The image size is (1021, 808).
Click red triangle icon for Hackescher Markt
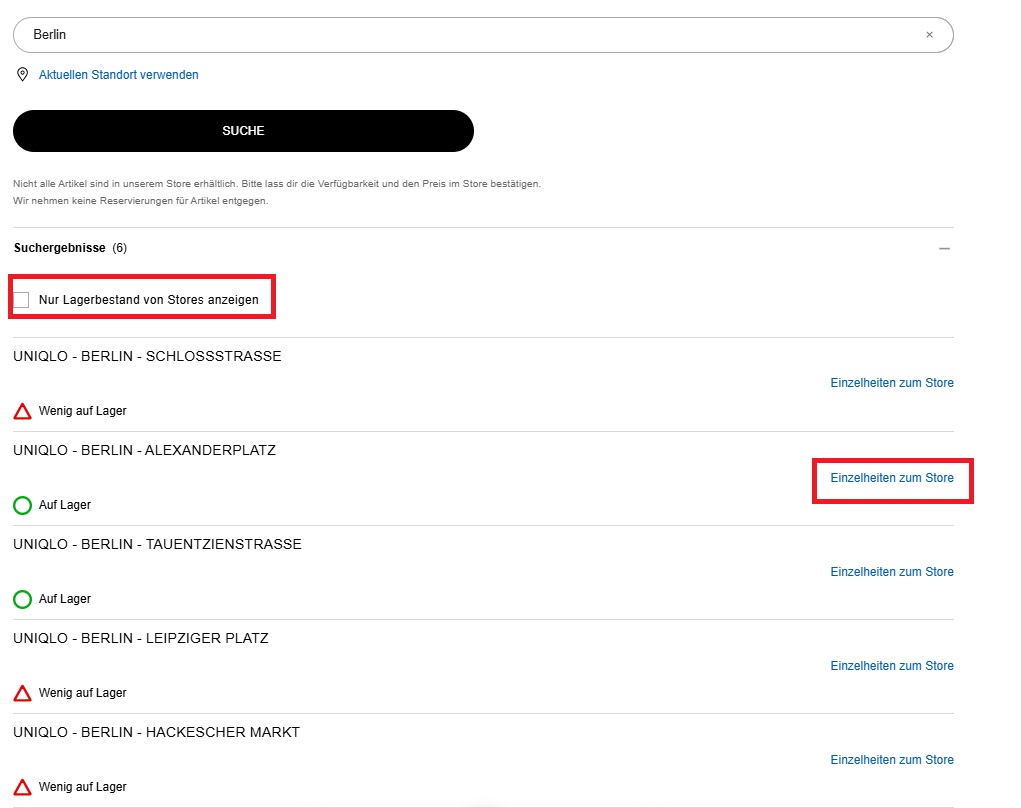click(x=22, y=787)
